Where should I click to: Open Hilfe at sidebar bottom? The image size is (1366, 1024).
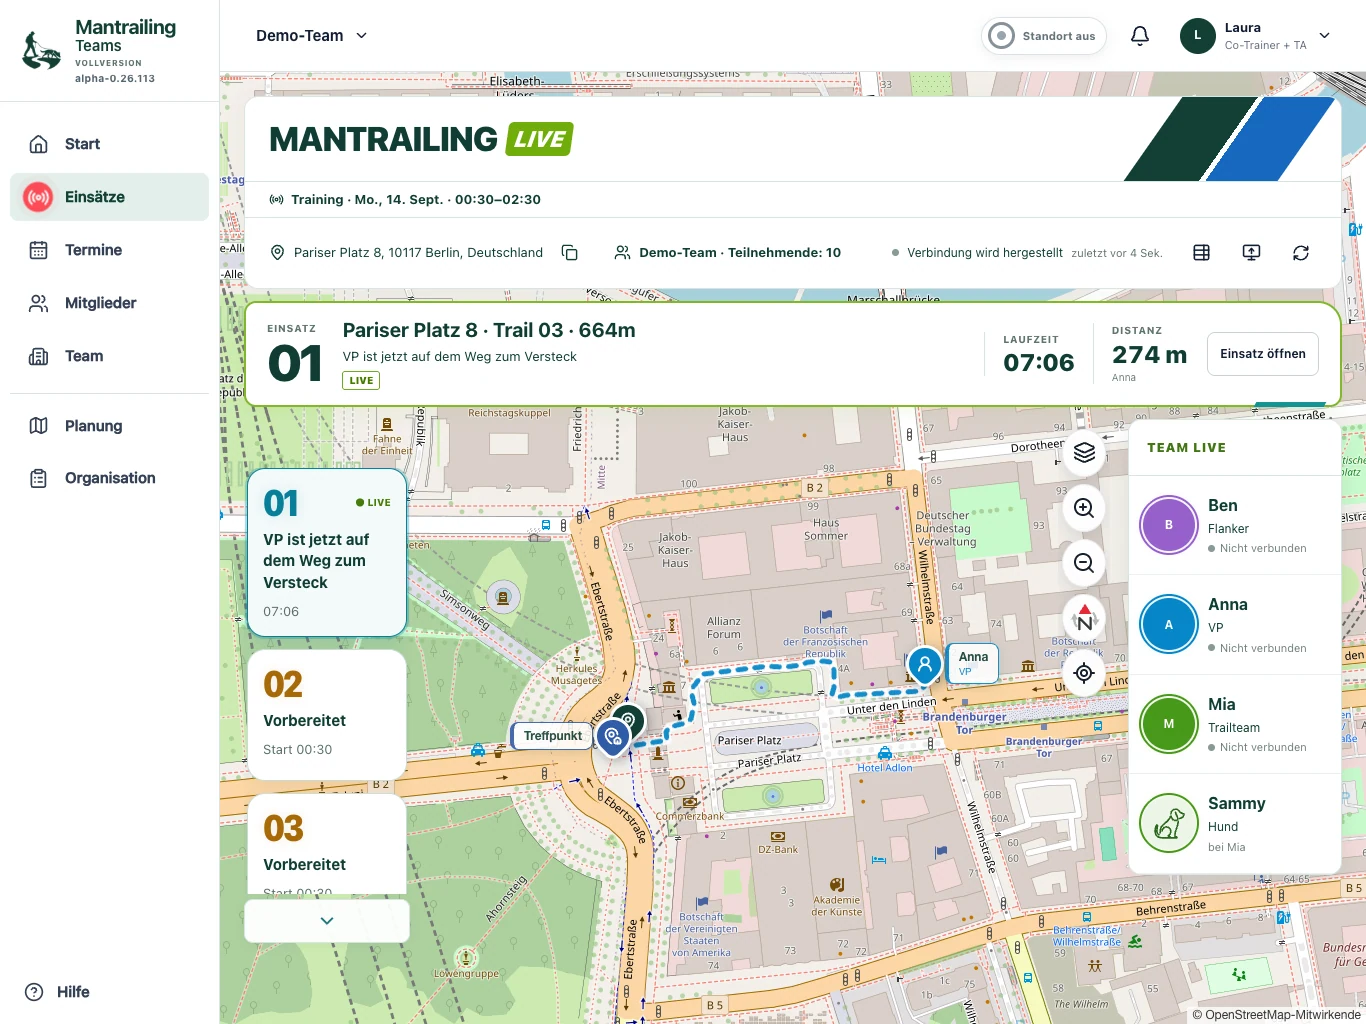58,992
